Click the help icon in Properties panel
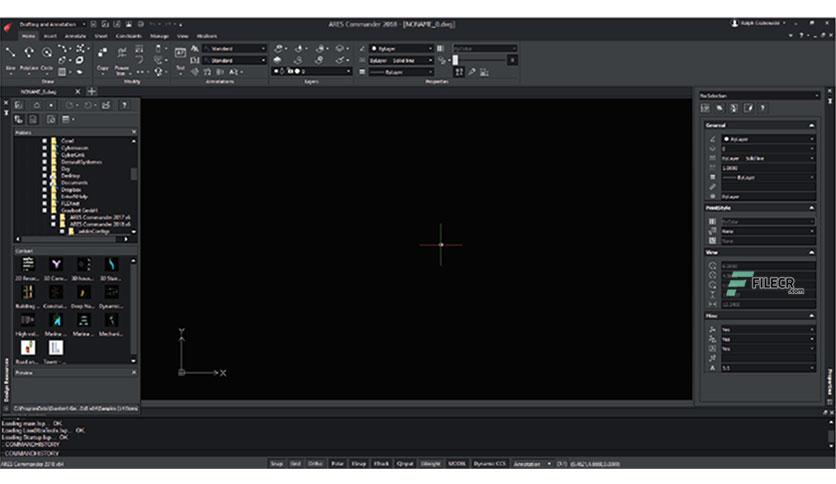The image size is (836, 484). click(x=762, y=108)
